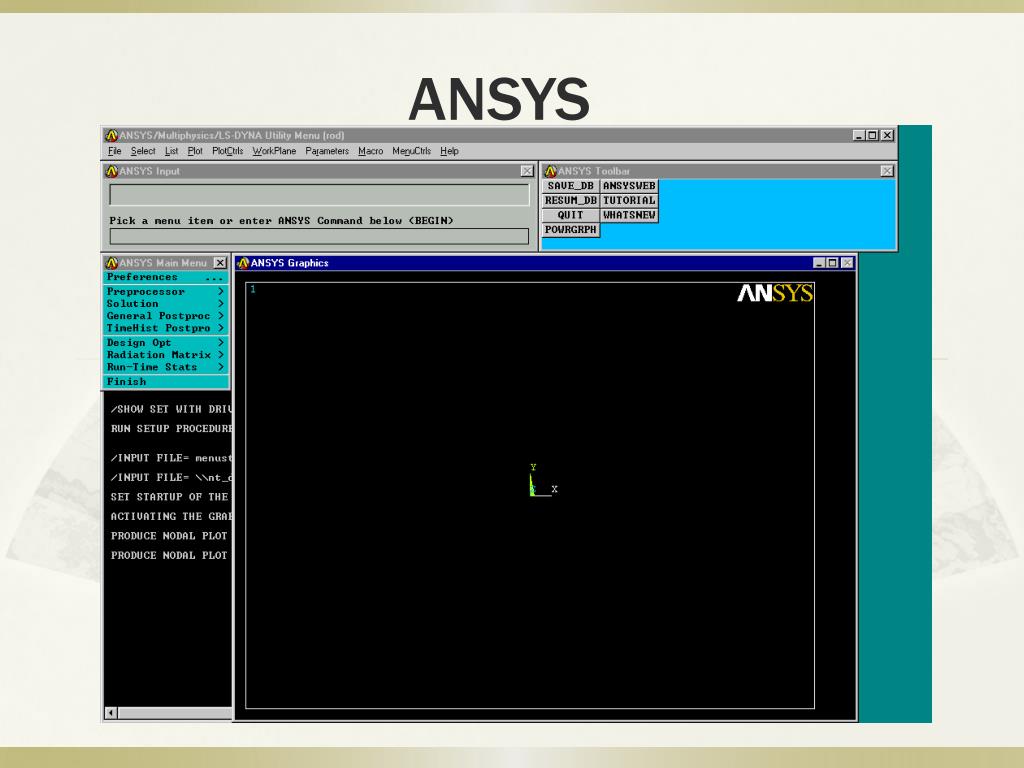The height and width of the screenshot is (768, 1024).
Task: Close the ANSYS Main Menu window
Action: tap(221, 263)
